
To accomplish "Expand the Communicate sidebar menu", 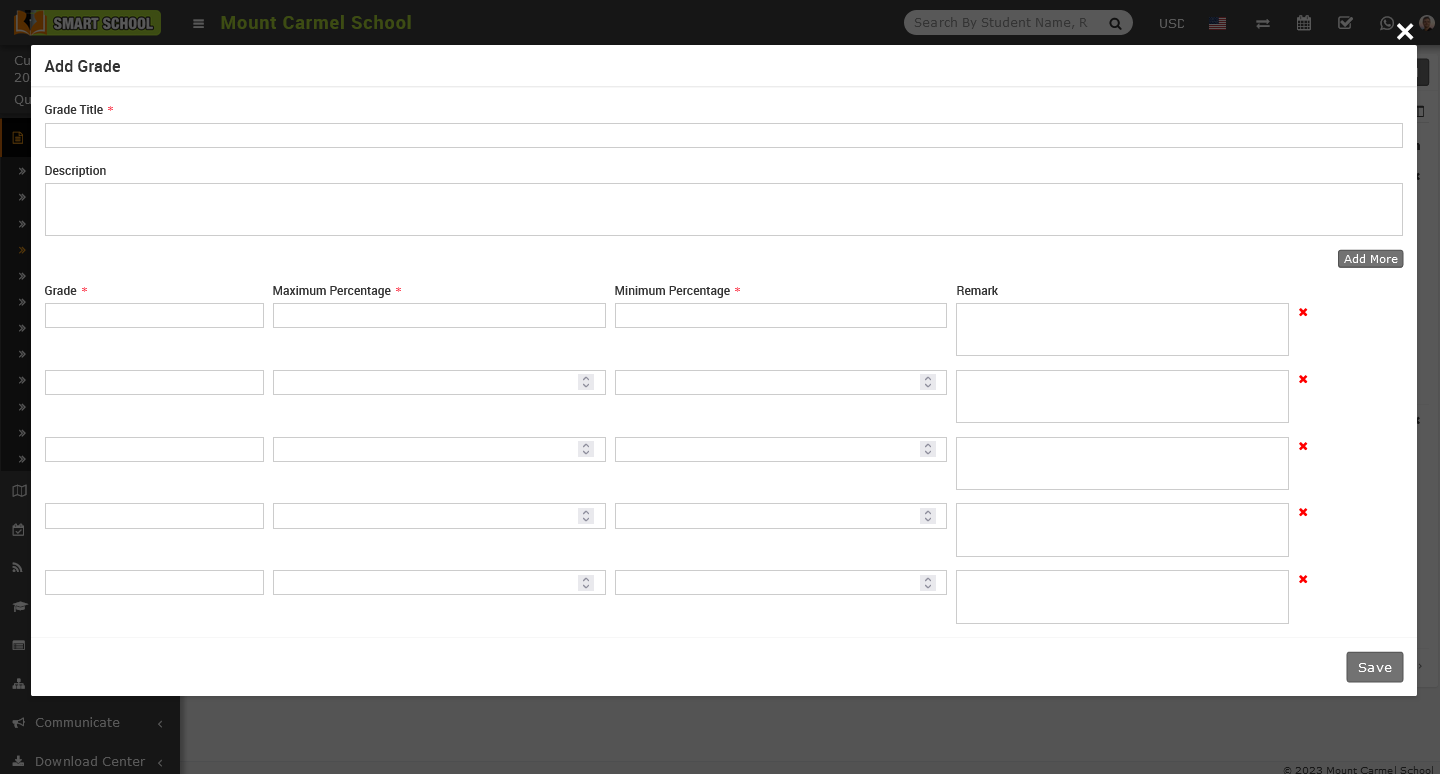I will coord(78,722).
